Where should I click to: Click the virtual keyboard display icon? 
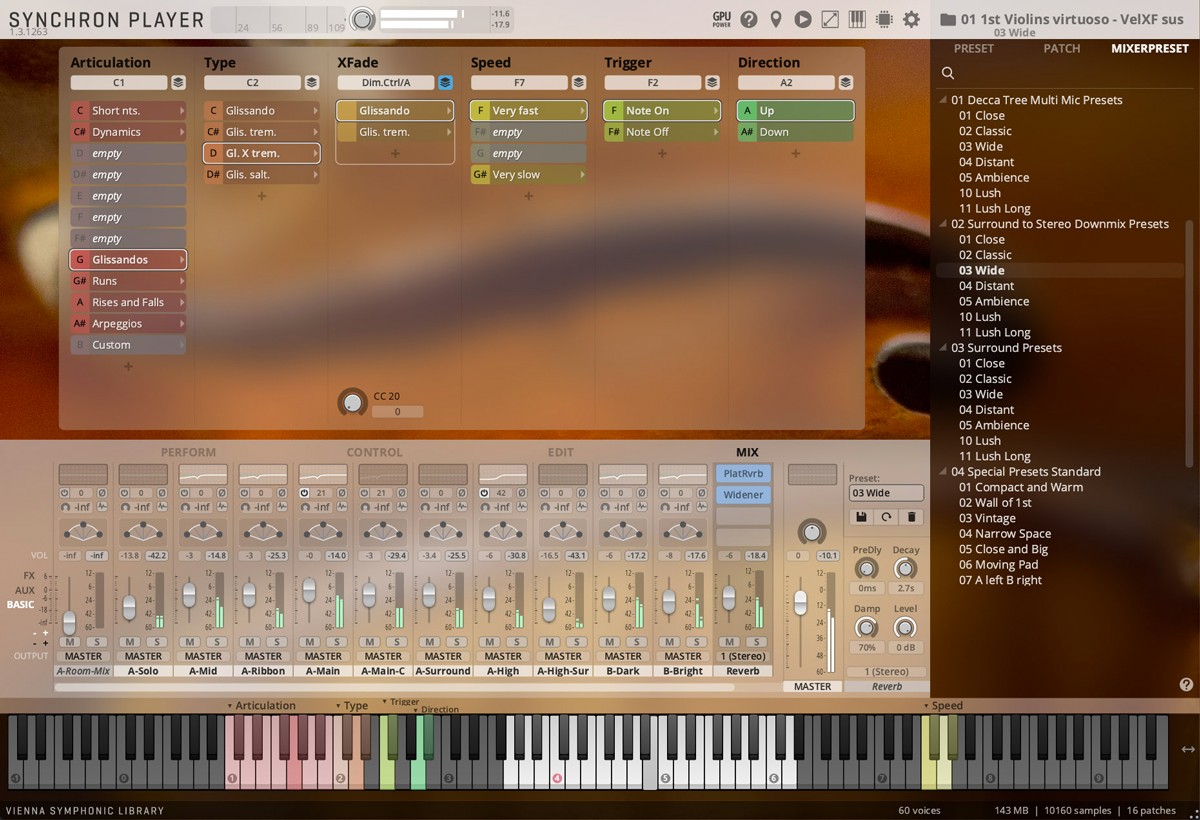pos(858,18)
